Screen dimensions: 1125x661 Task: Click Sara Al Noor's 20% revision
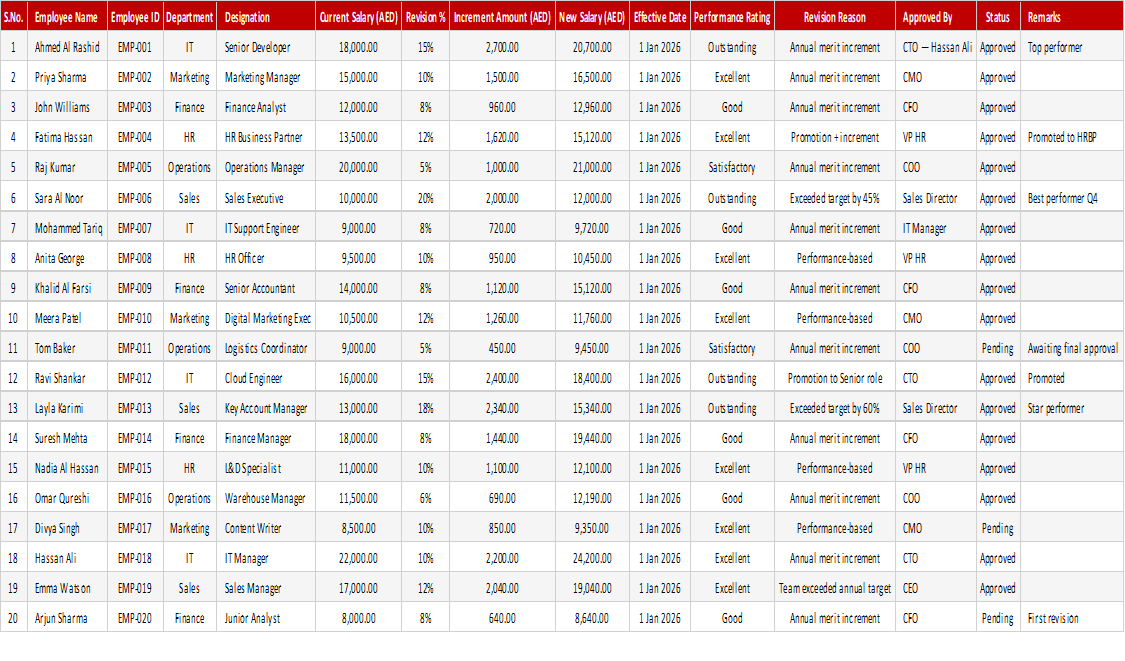tap(425, 199)
